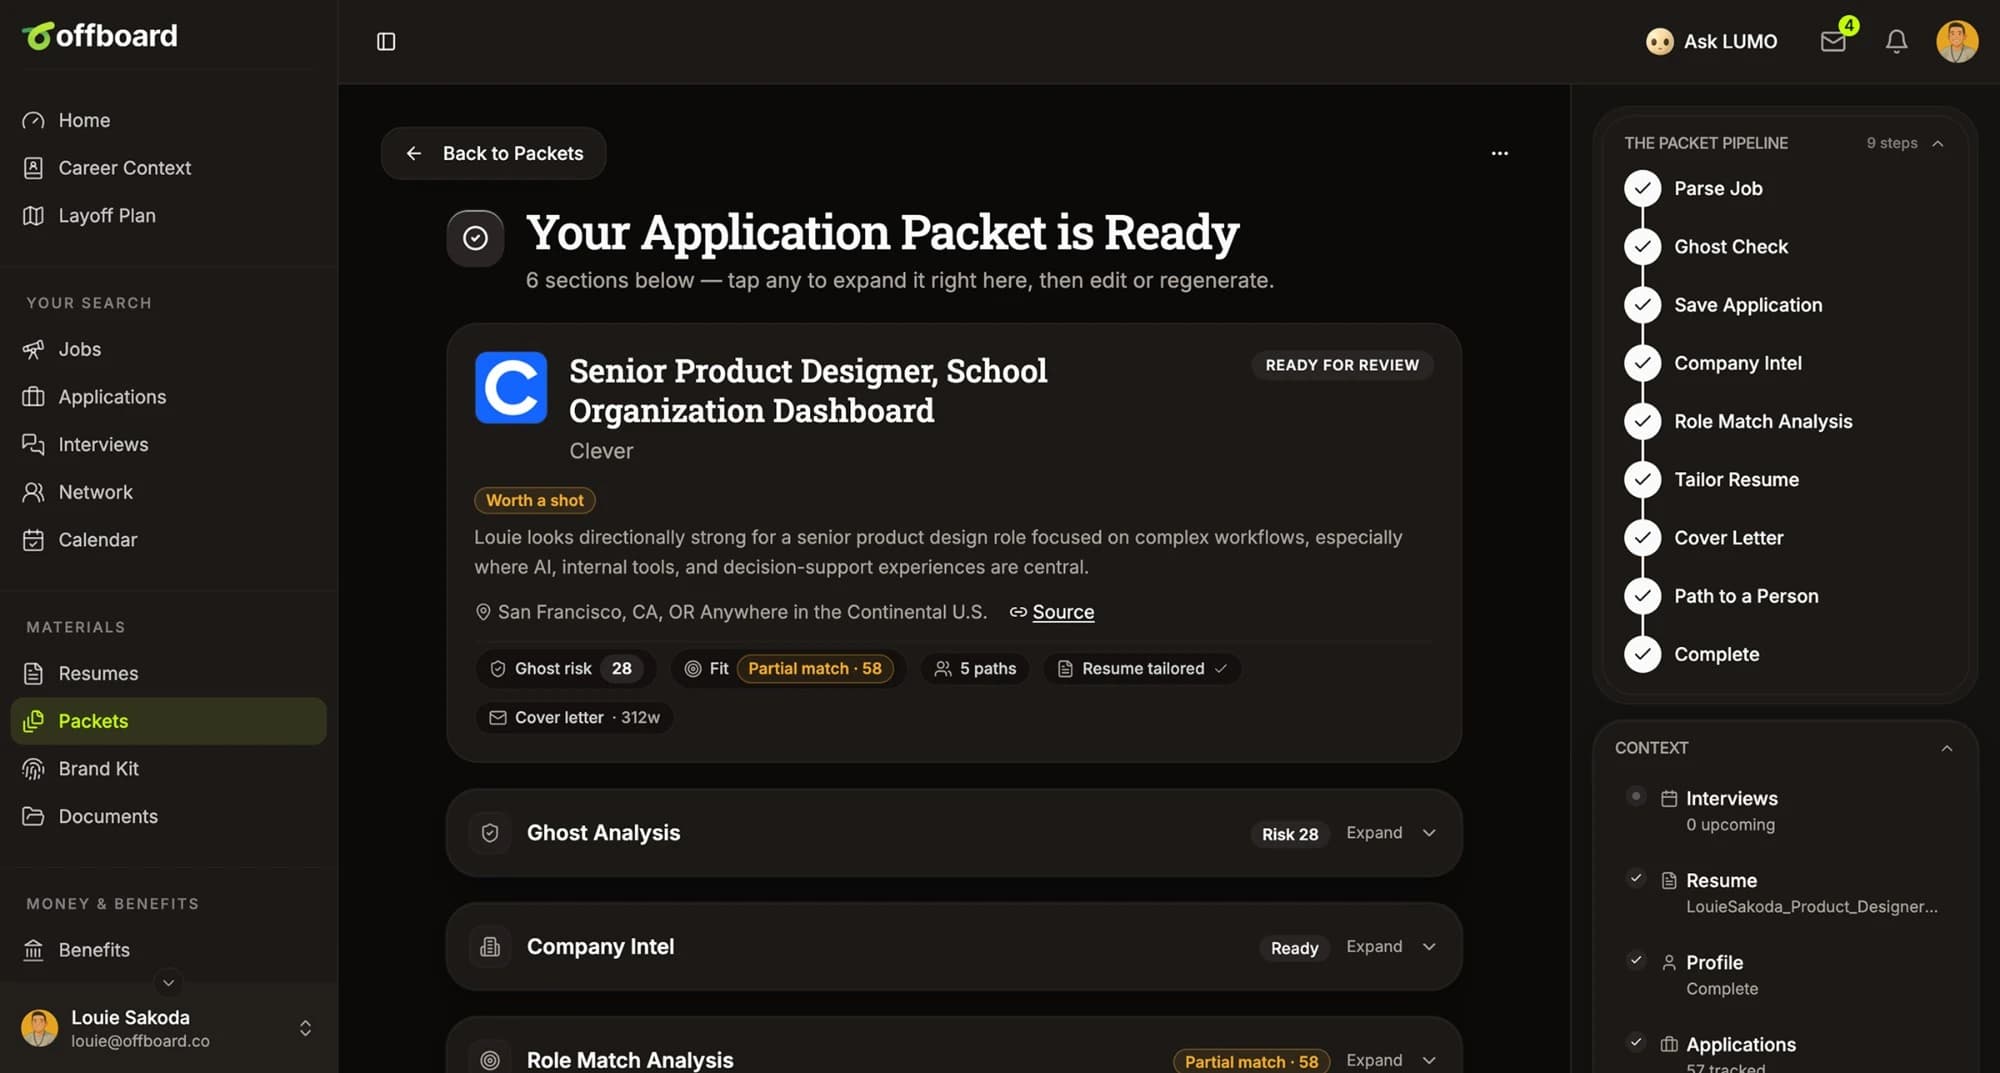Click the Company Intel pipeline checkmark

coord(1642,363)
